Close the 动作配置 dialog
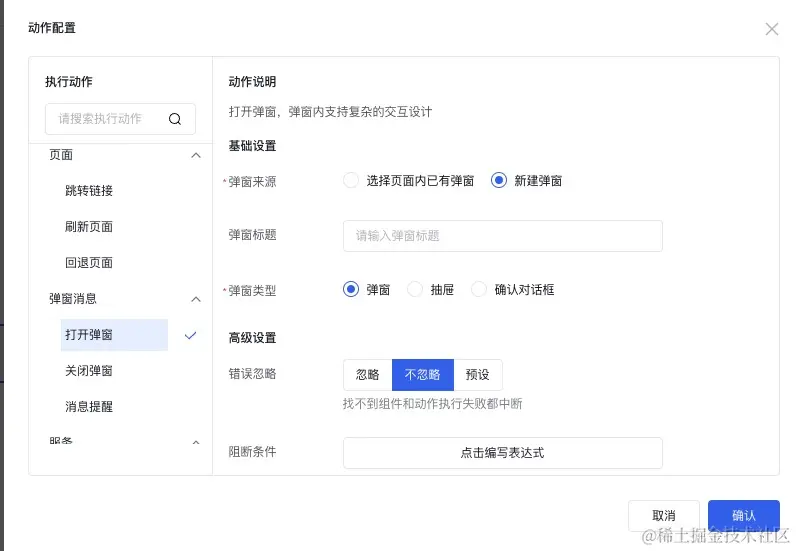The width and height of the screenshot is (796, 551). coord(772,29)
